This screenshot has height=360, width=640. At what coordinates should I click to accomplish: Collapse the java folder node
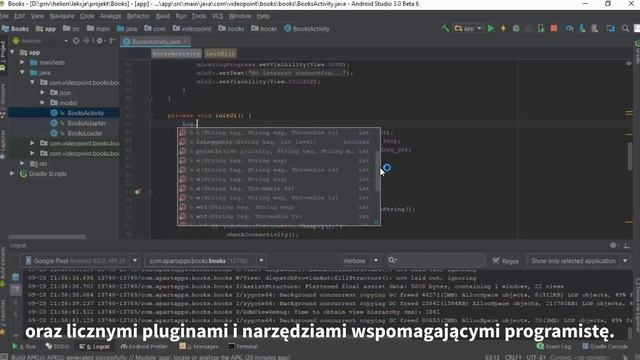click(22, 72)
